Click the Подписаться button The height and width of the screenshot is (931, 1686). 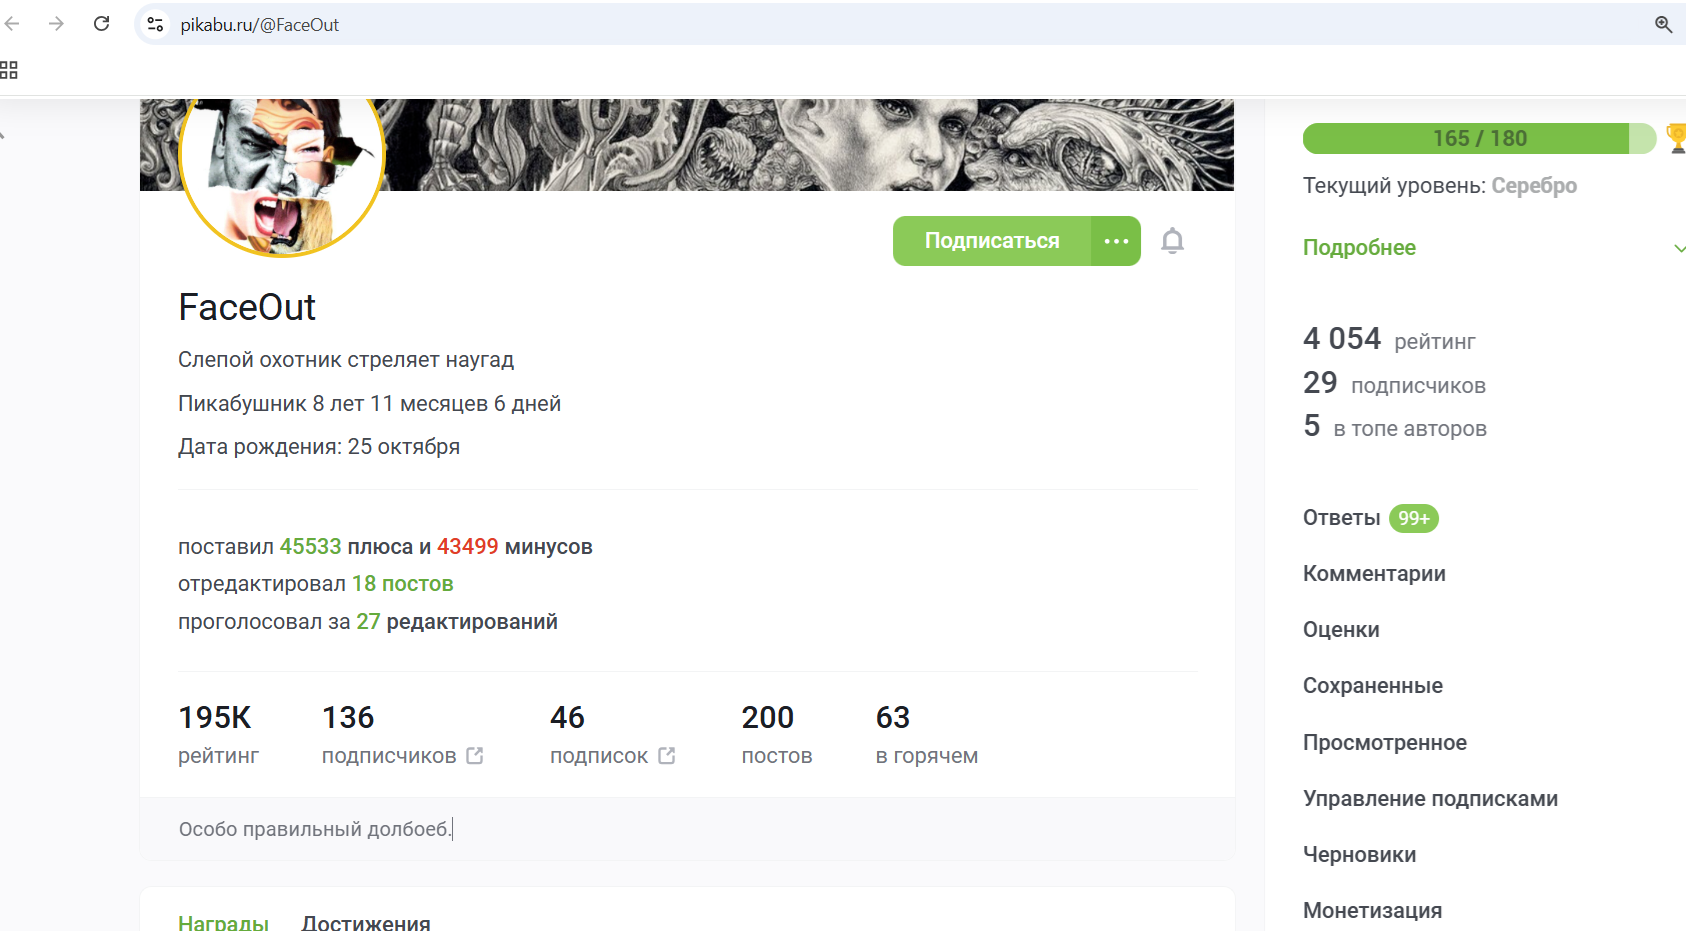pos(992,241)
